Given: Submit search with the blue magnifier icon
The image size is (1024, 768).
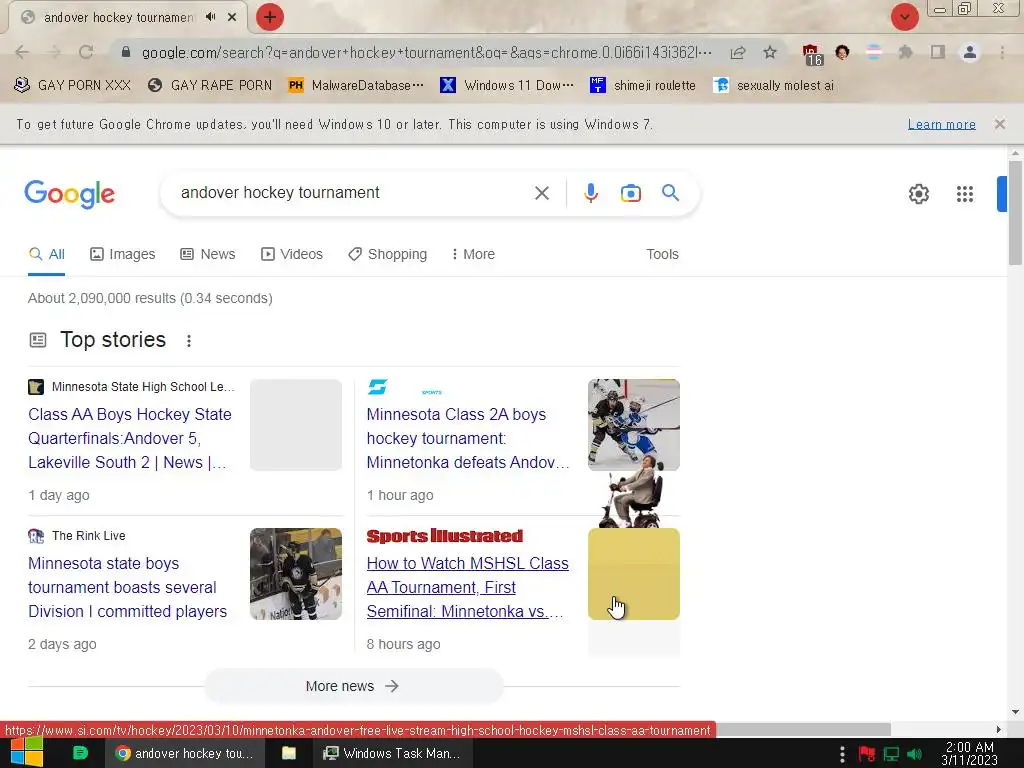Looking at the screenshot, I should tap(671, 193).
